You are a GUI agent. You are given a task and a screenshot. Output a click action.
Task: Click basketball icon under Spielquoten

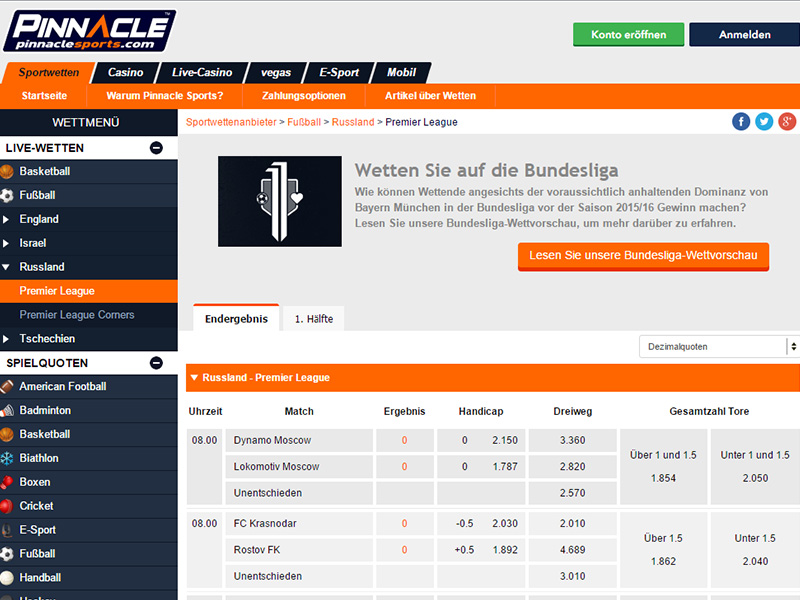(7, 435)
